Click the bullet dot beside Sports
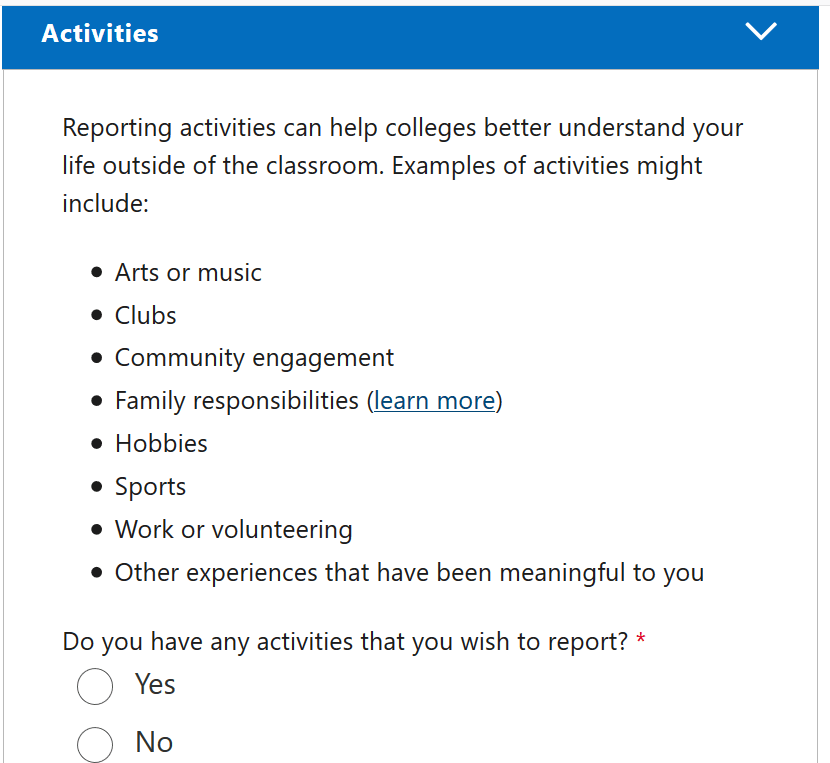830x763 pixels. pyautogui.click(x=96, y=487)
